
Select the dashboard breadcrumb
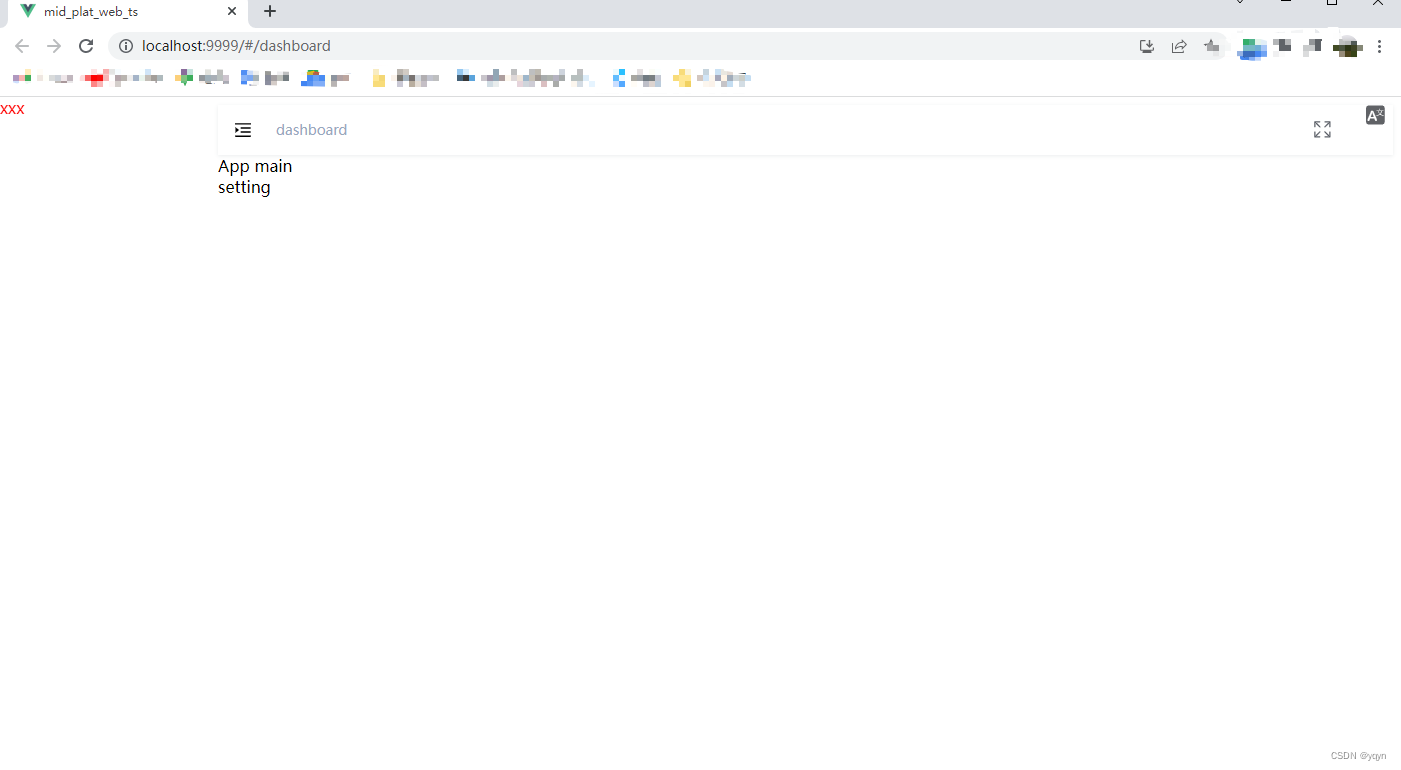coord(311,130)
